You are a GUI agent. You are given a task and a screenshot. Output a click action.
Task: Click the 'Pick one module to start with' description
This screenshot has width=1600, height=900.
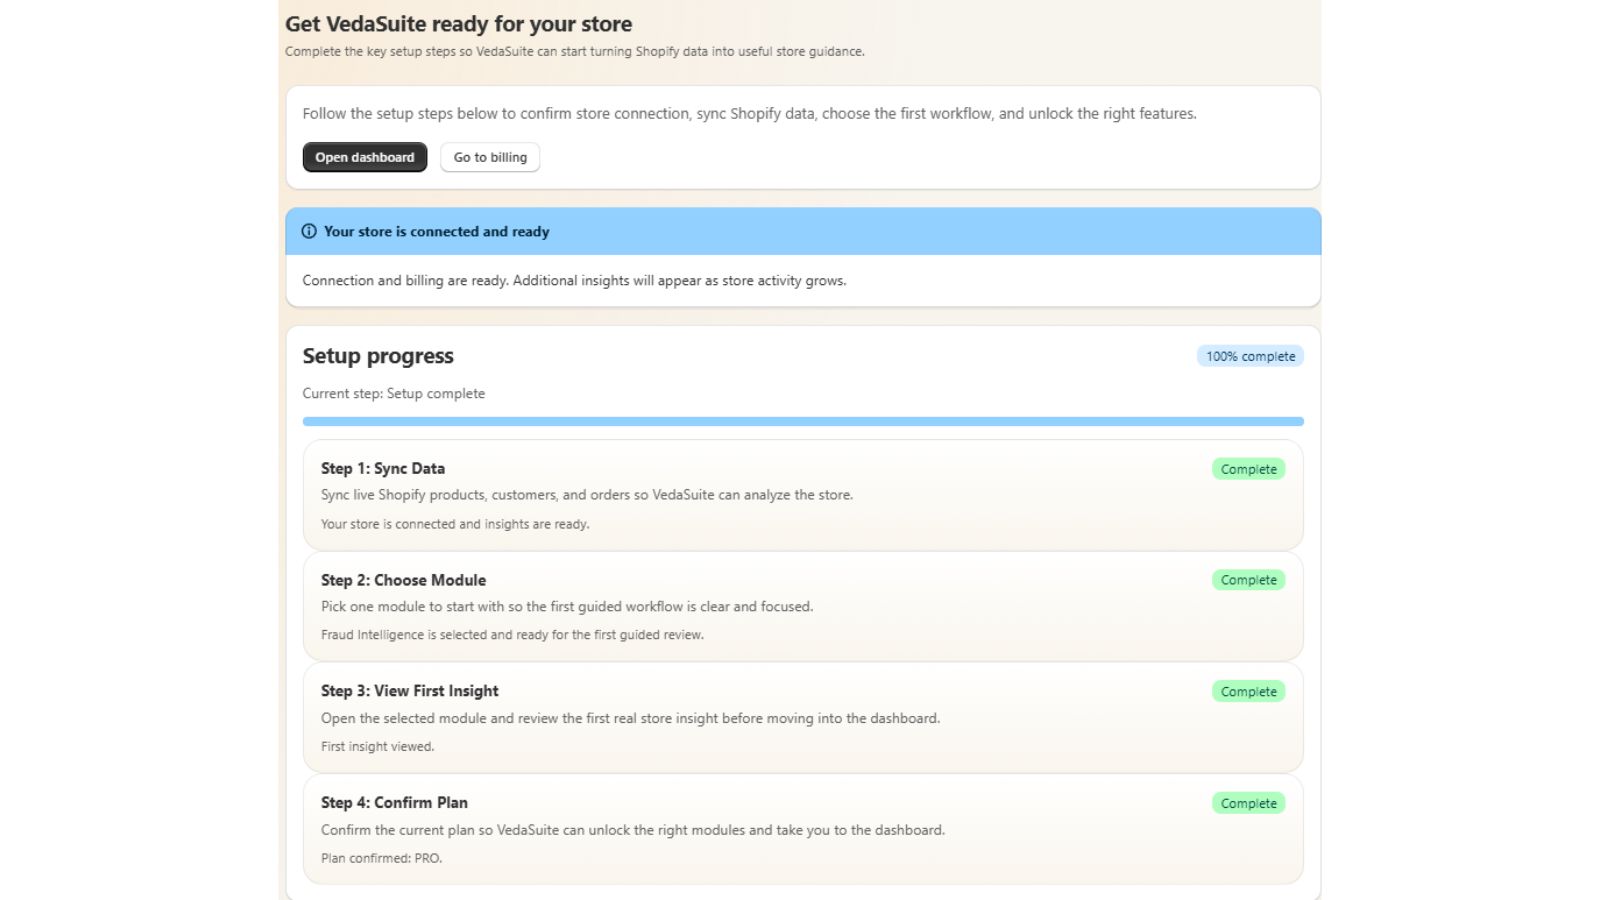(567, 607)
